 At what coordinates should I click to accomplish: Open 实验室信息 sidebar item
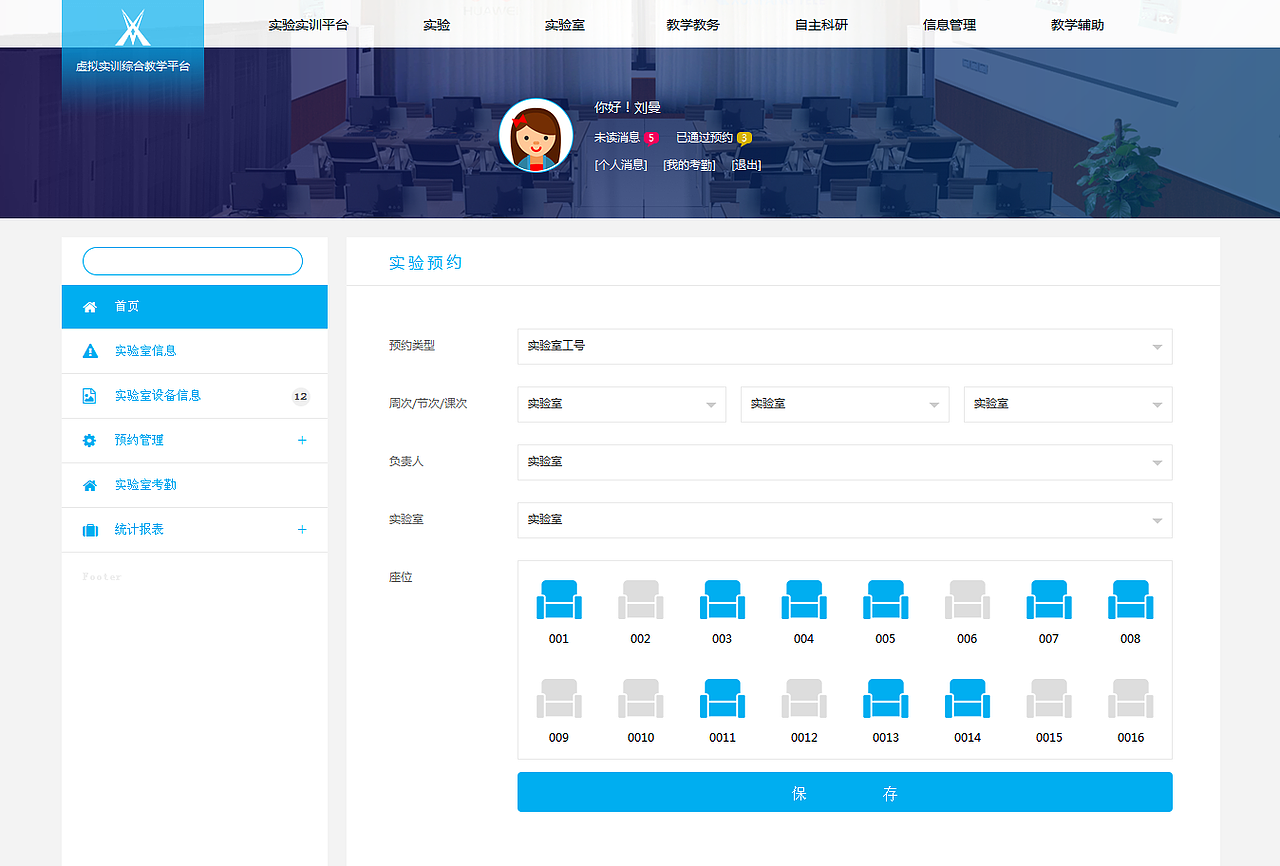coord(195,351)
